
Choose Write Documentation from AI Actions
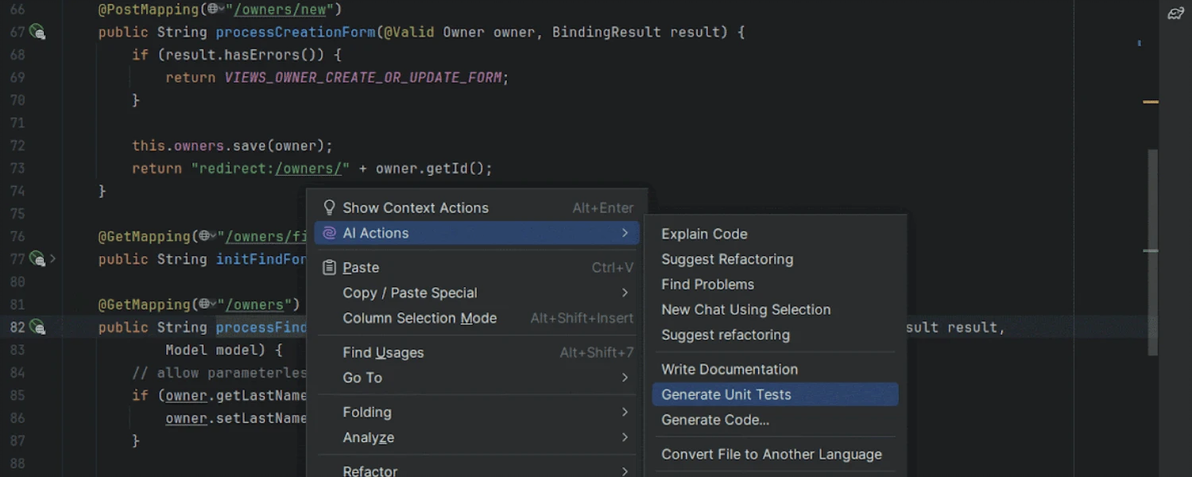coord(729,370)
